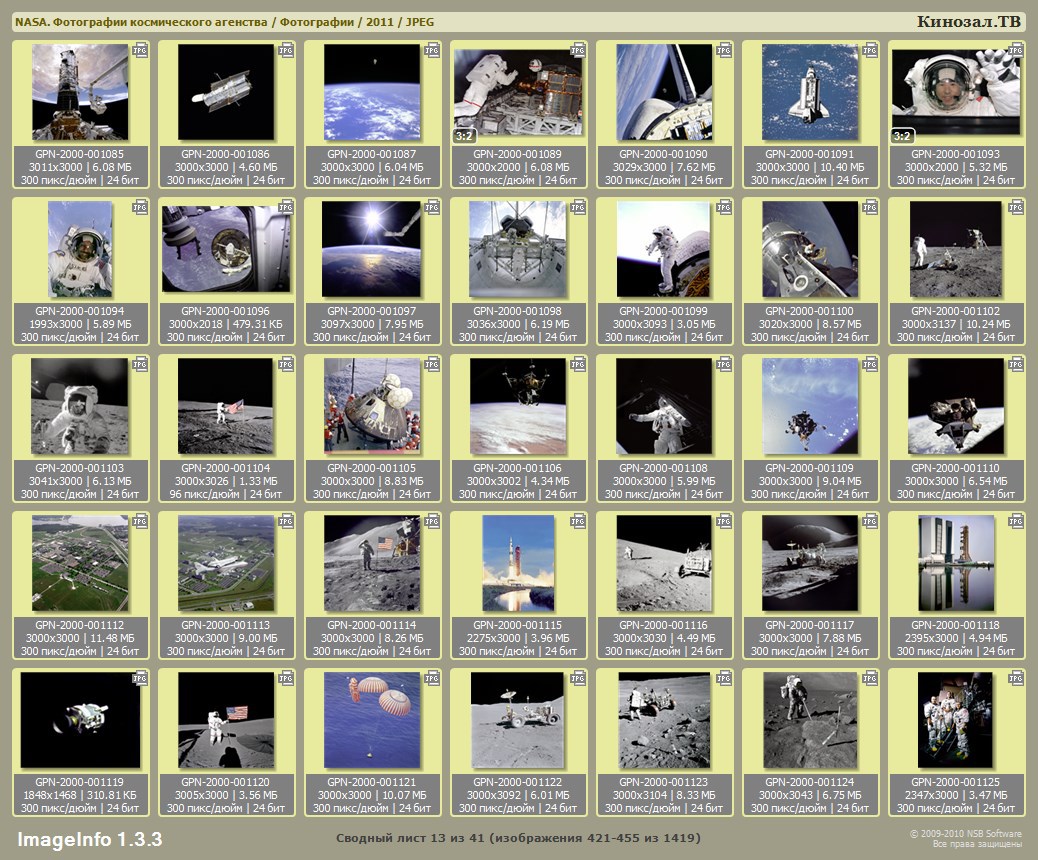Click the JPG icon on GPN-2000-001105

click(432, 364)
